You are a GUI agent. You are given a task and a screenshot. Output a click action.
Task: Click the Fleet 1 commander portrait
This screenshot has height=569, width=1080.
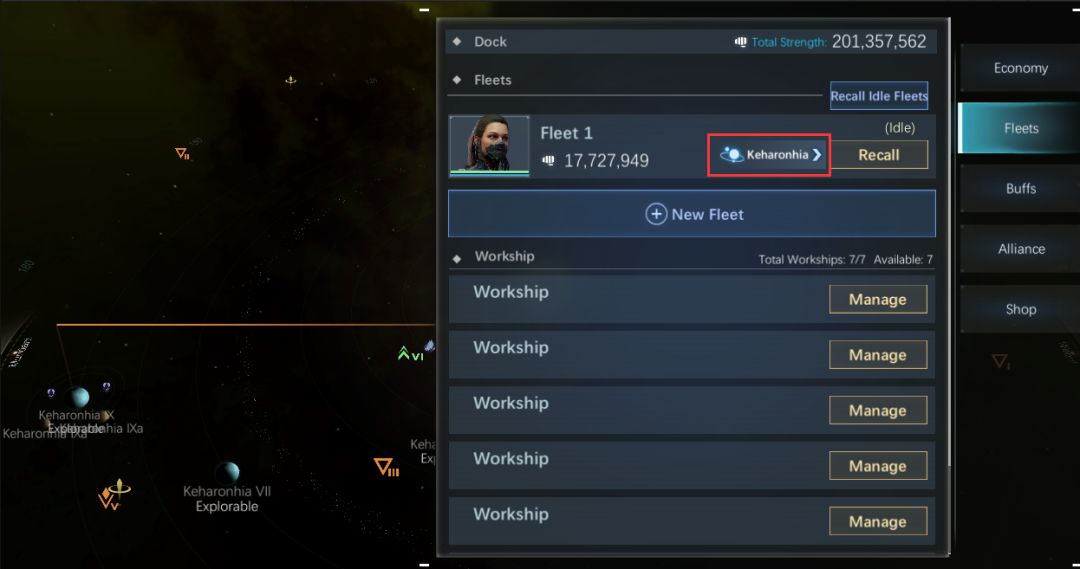[489, 146]
